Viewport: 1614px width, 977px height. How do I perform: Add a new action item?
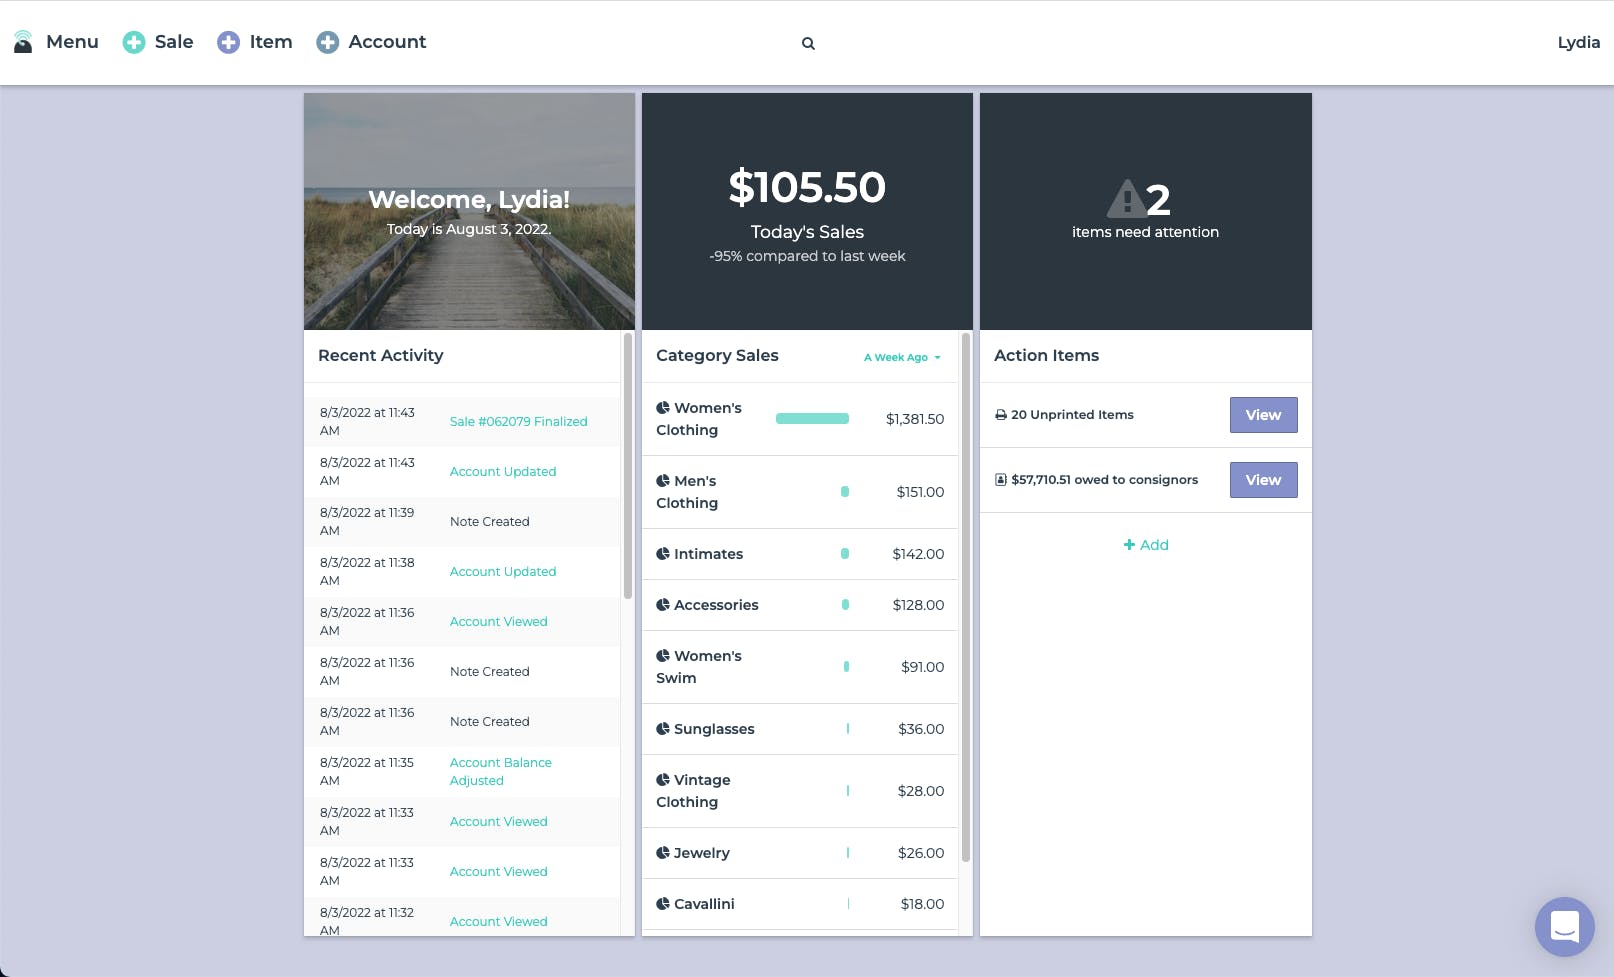1146,545
